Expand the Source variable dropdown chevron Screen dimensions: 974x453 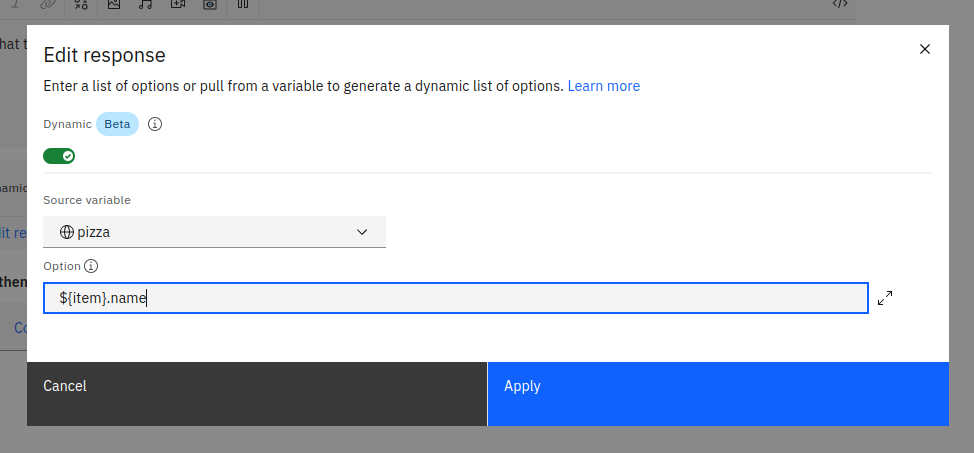point(362,232)
